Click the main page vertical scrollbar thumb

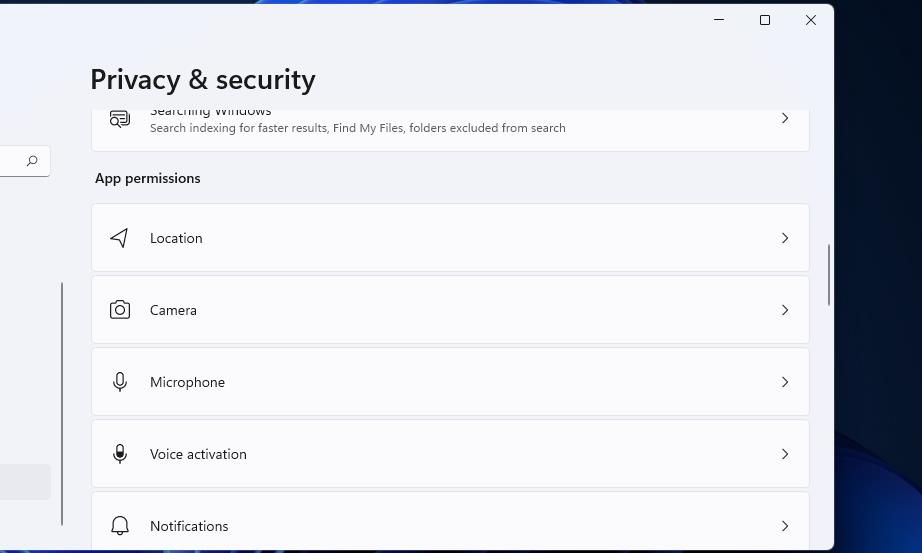click(829, 275)
